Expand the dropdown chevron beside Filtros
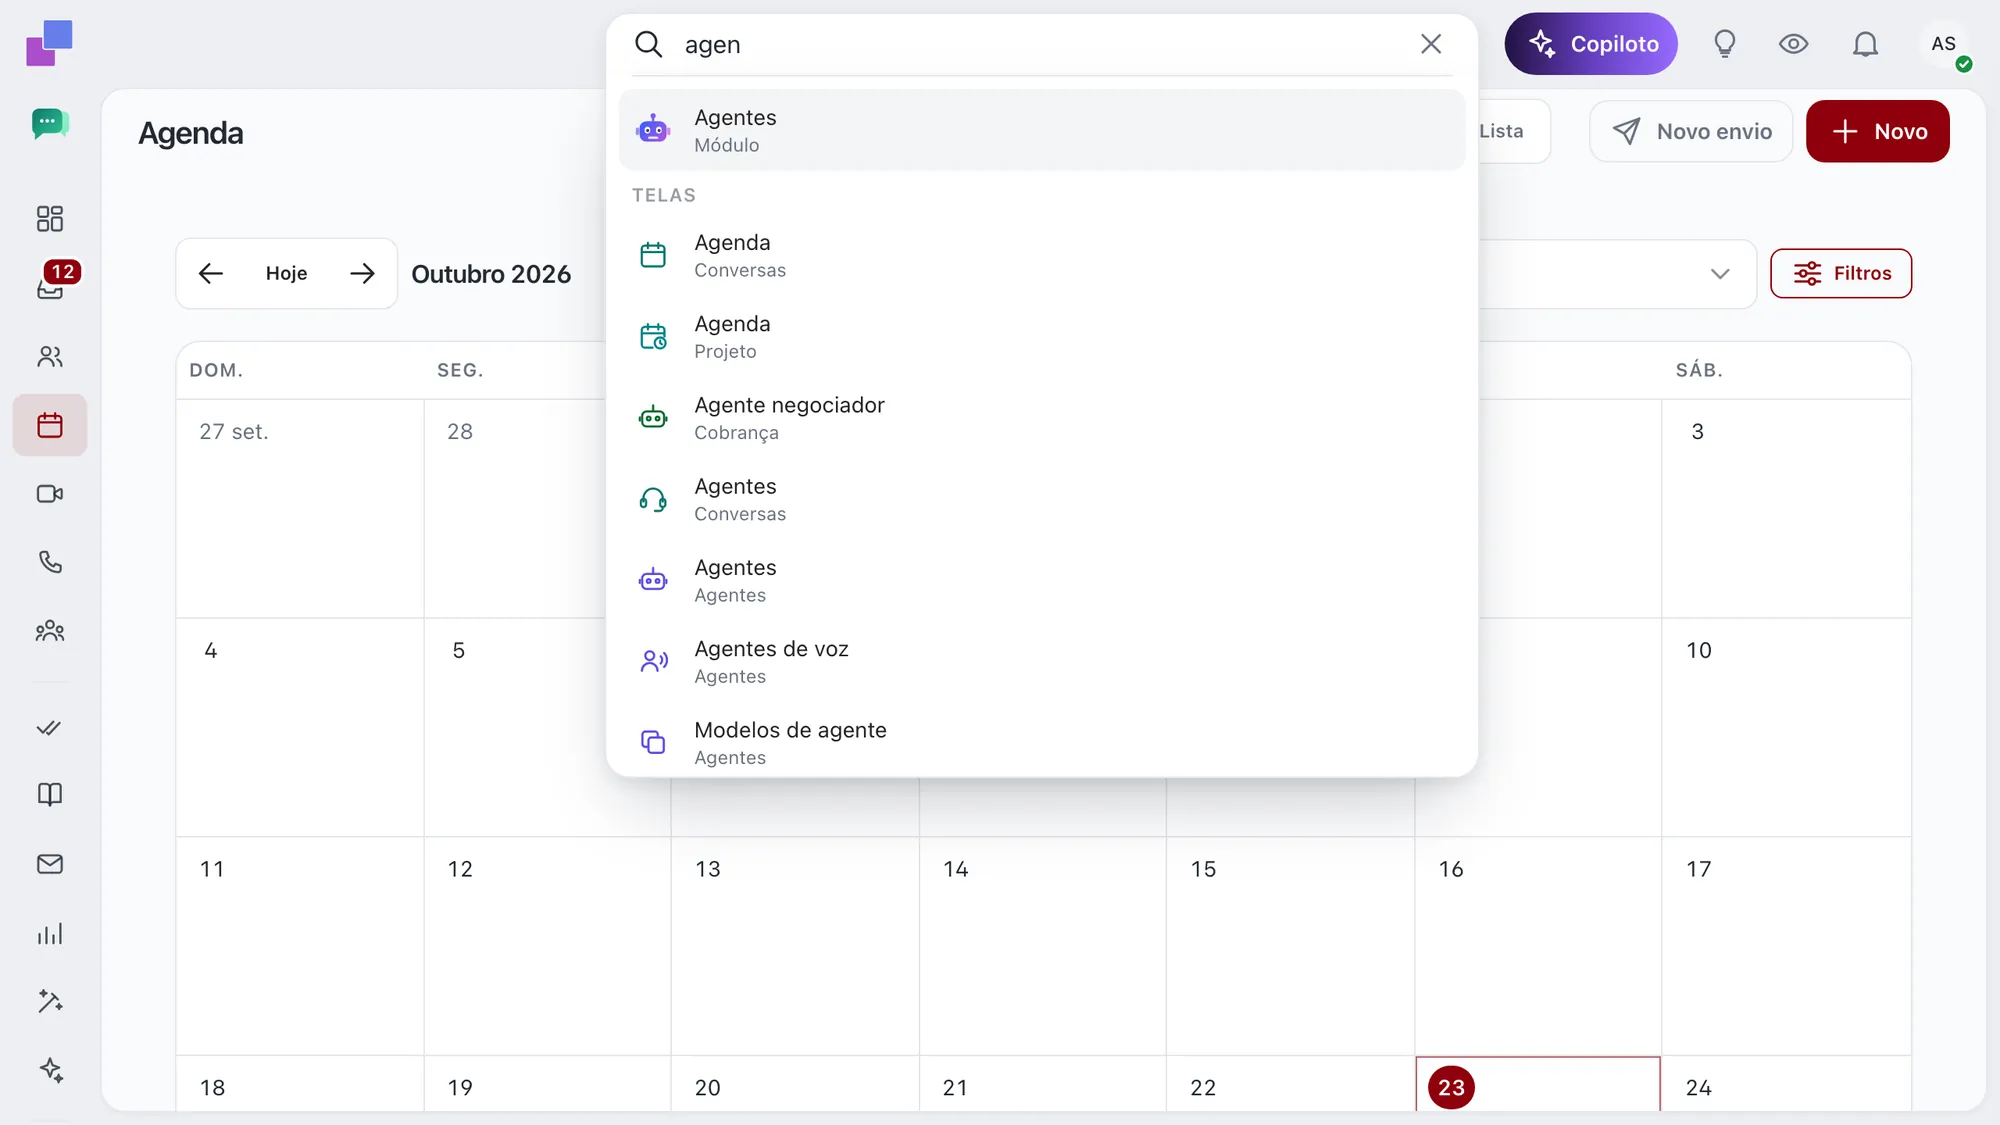This screenshot has width=2000, height=1125. [1720, 274]
